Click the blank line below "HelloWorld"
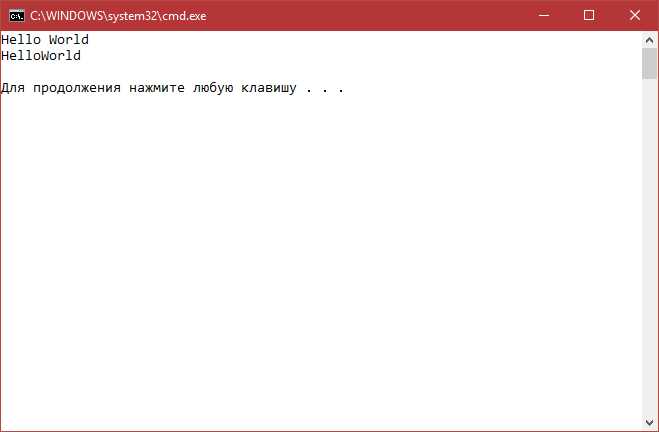The height and width of the screenshot is (432, 659). point(321,72)
